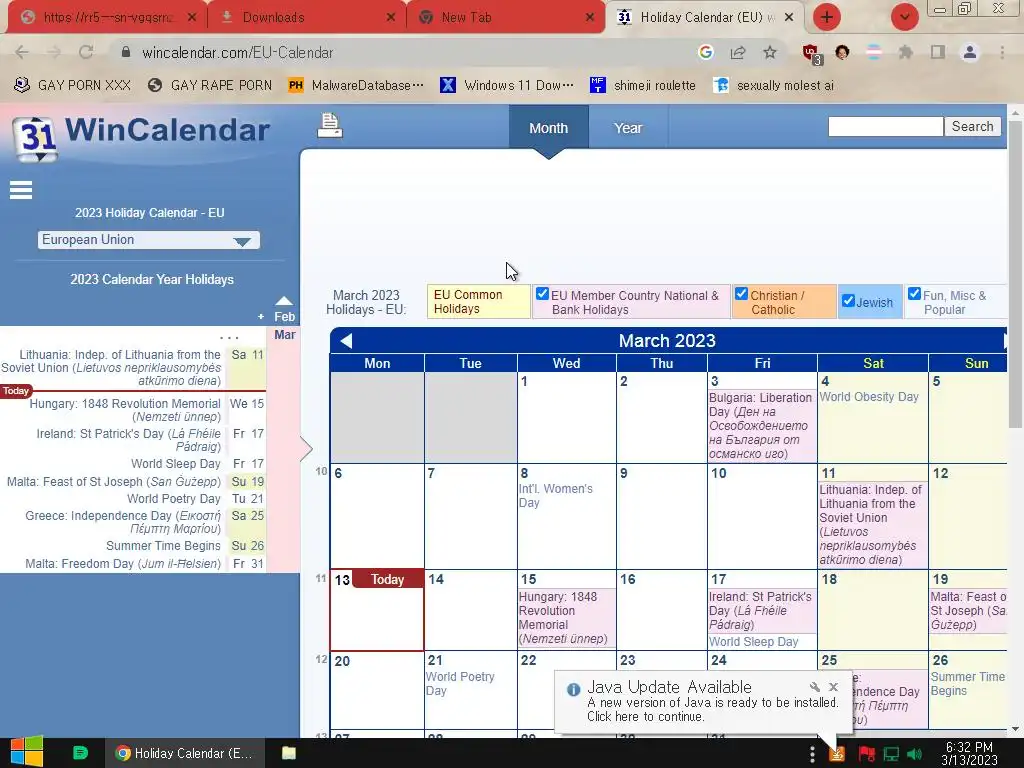Open the uBlock extension icon

pyautogui.click(x=812, y=54)
